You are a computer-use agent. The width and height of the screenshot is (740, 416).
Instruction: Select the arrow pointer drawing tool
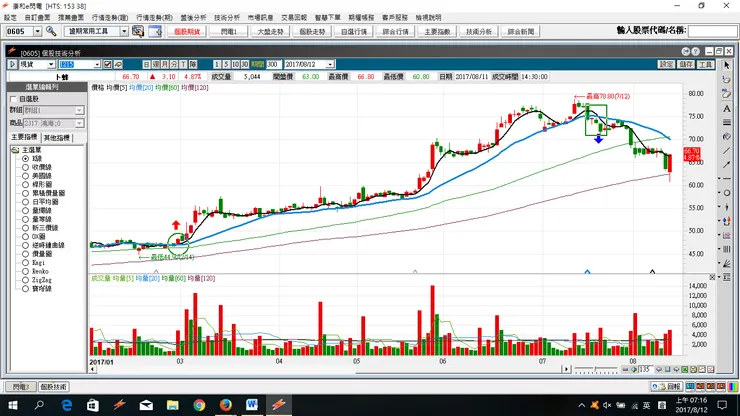(x=727, y=65)
